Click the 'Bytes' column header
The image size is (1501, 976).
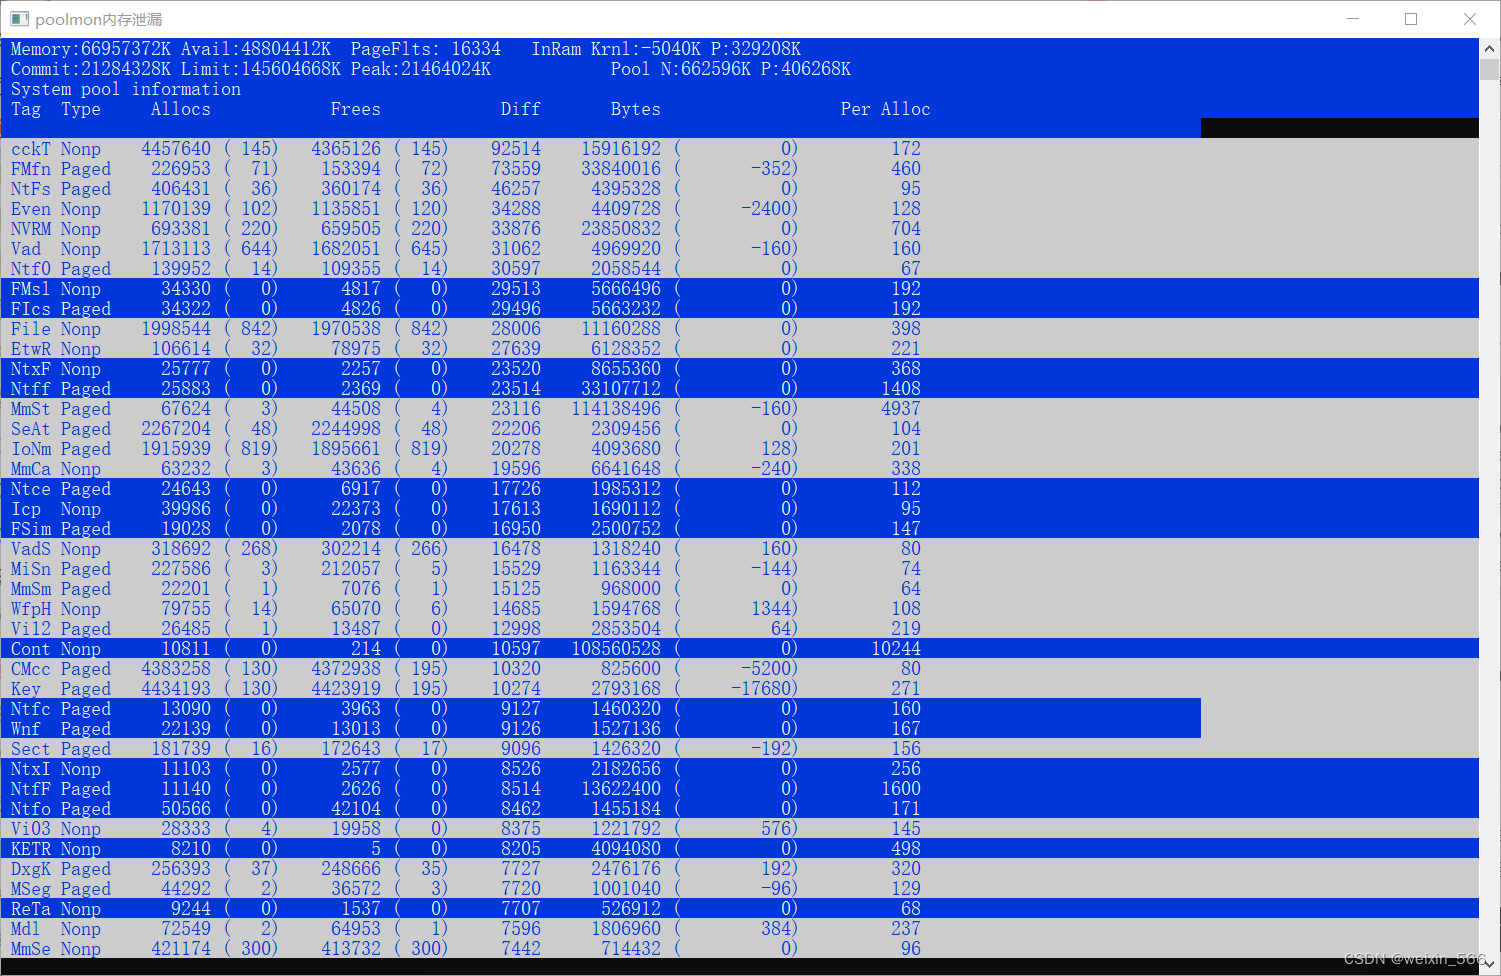(x=636, y=109)
